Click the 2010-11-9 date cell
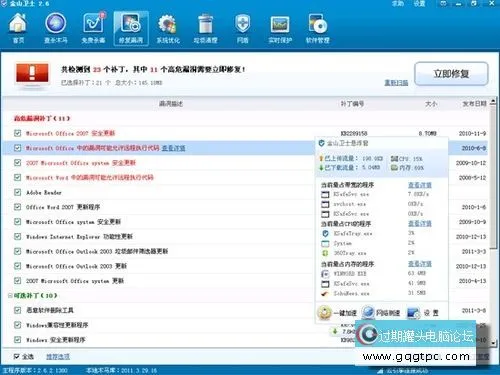The image size is (500, 375). coord(472,134)
